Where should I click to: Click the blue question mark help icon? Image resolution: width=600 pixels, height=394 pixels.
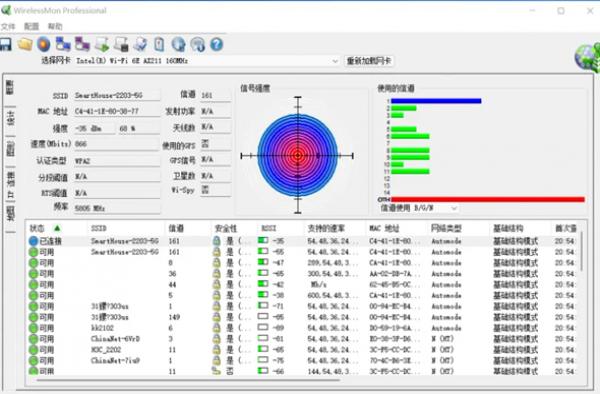click(x=217, y=44)
